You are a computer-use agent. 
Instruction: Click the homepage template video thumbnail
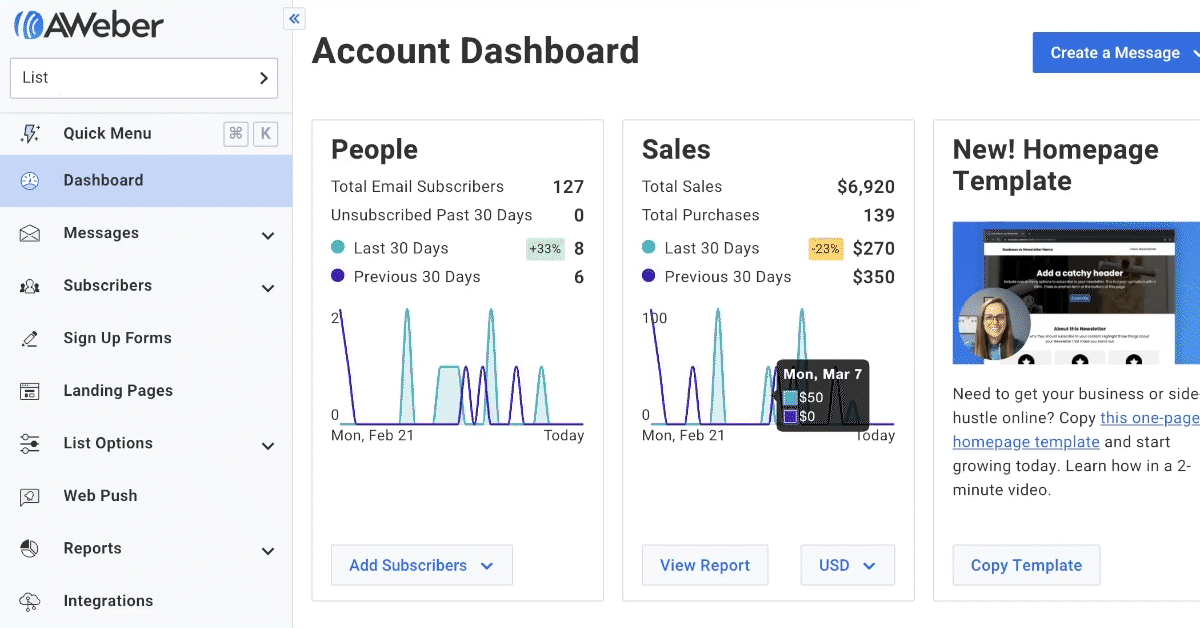coord(1076,292)
